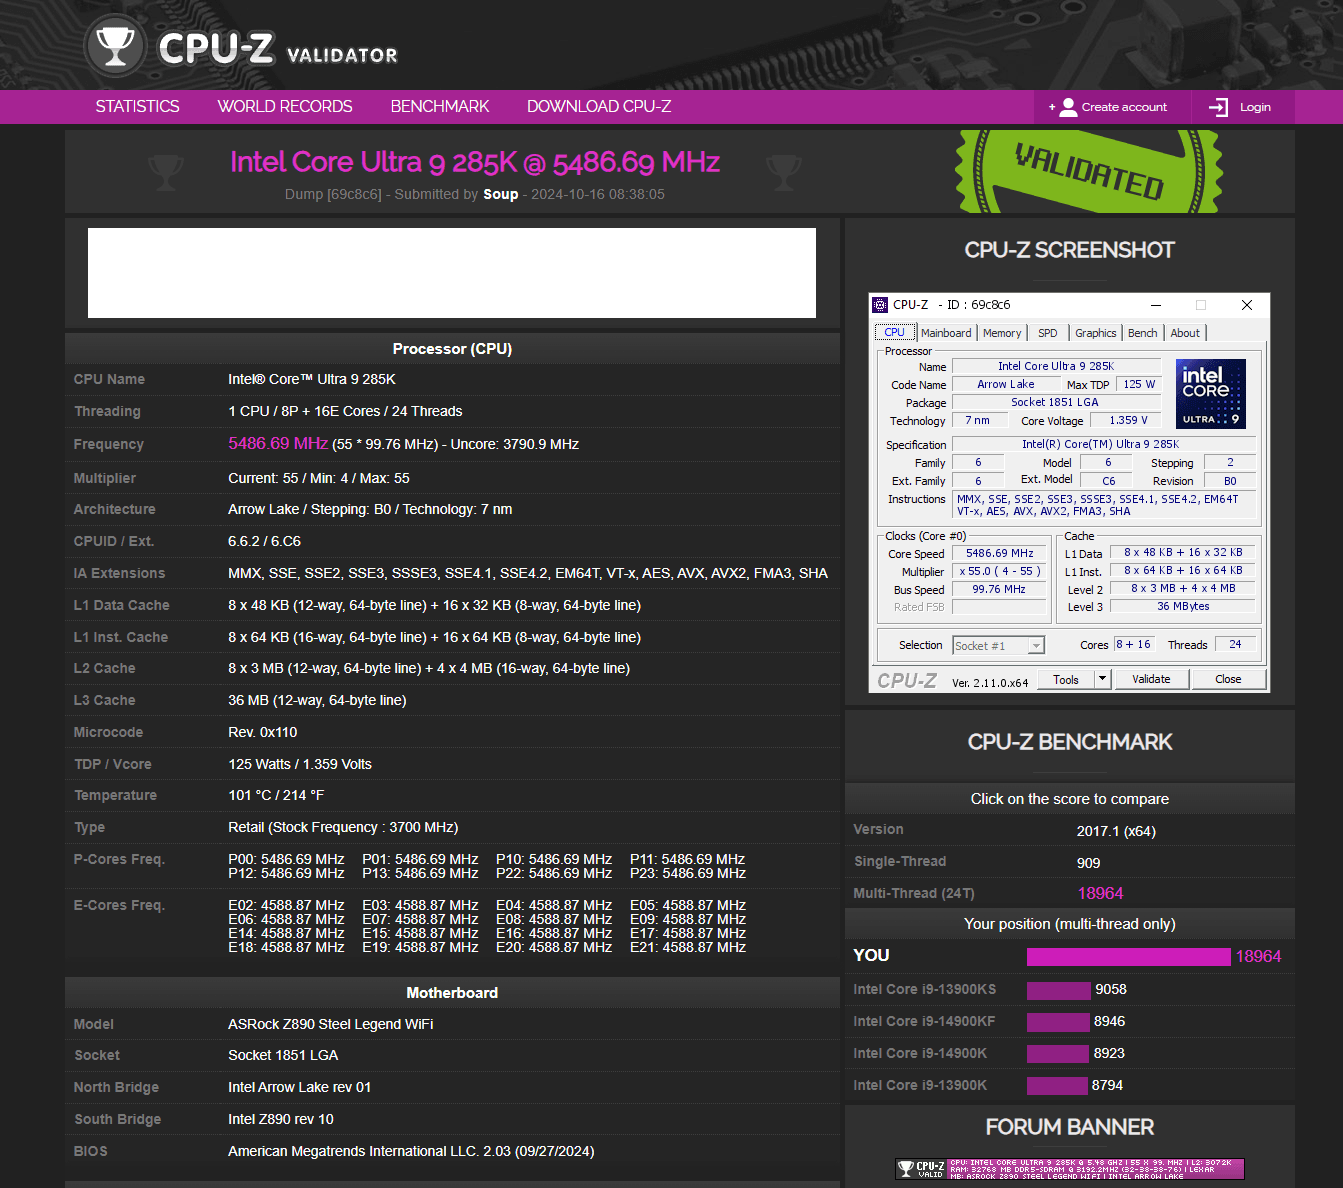Click the Technology field 7 nm
The image size is (1343, 1188).
tap(978, 420)
